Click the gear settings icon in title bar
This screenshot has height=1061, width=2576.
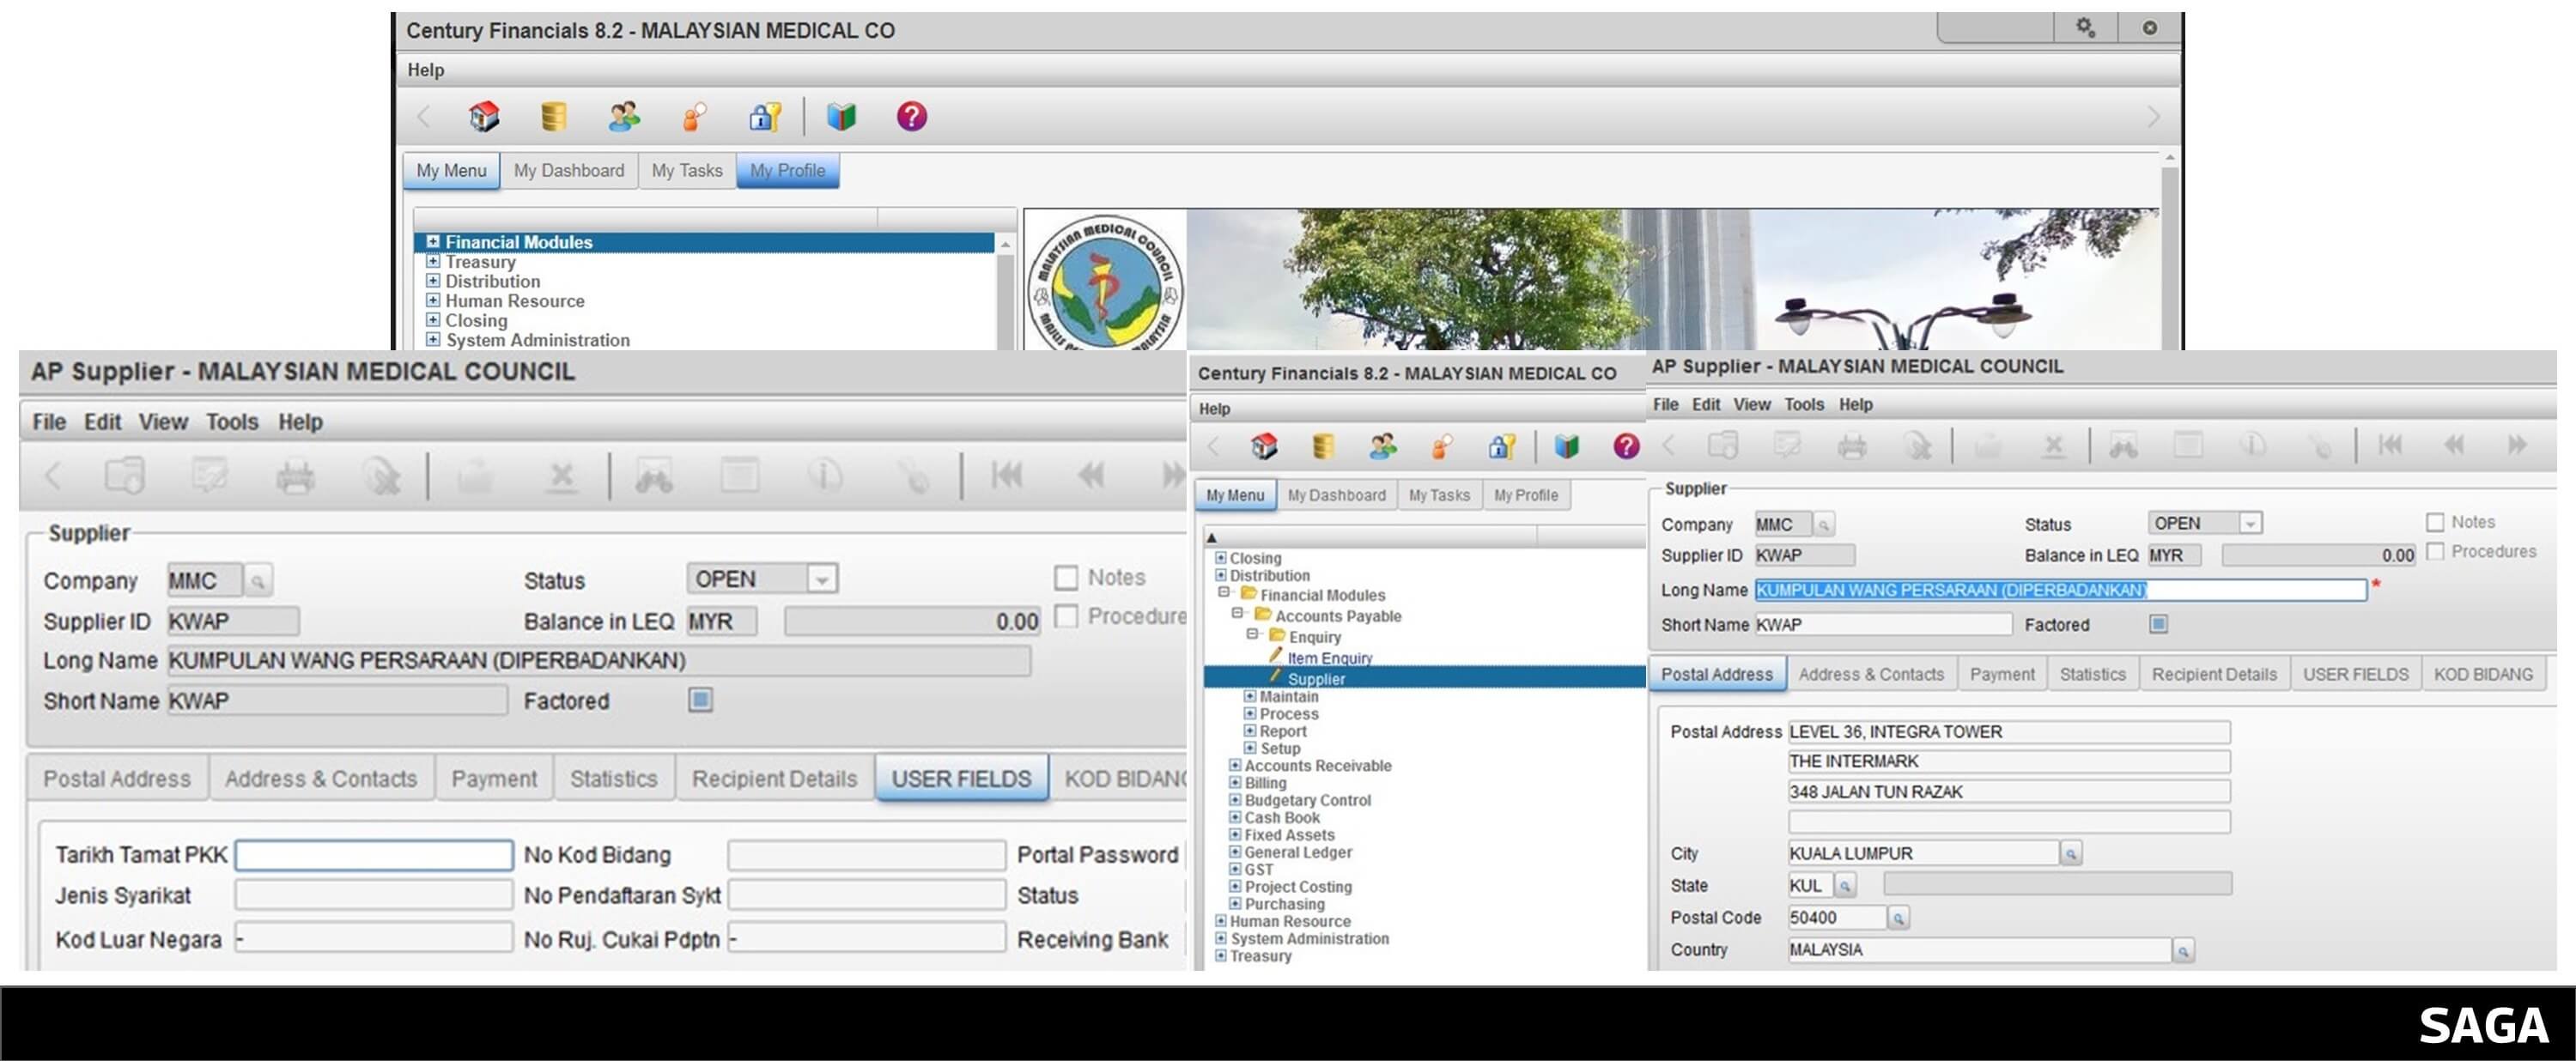point(2084,28)
